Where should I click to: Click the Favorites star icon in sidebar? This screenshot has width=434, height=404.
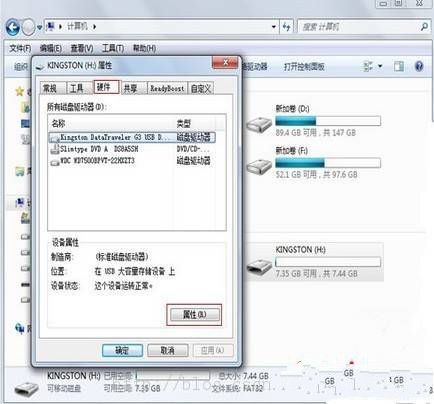click(x=20, y=91)
